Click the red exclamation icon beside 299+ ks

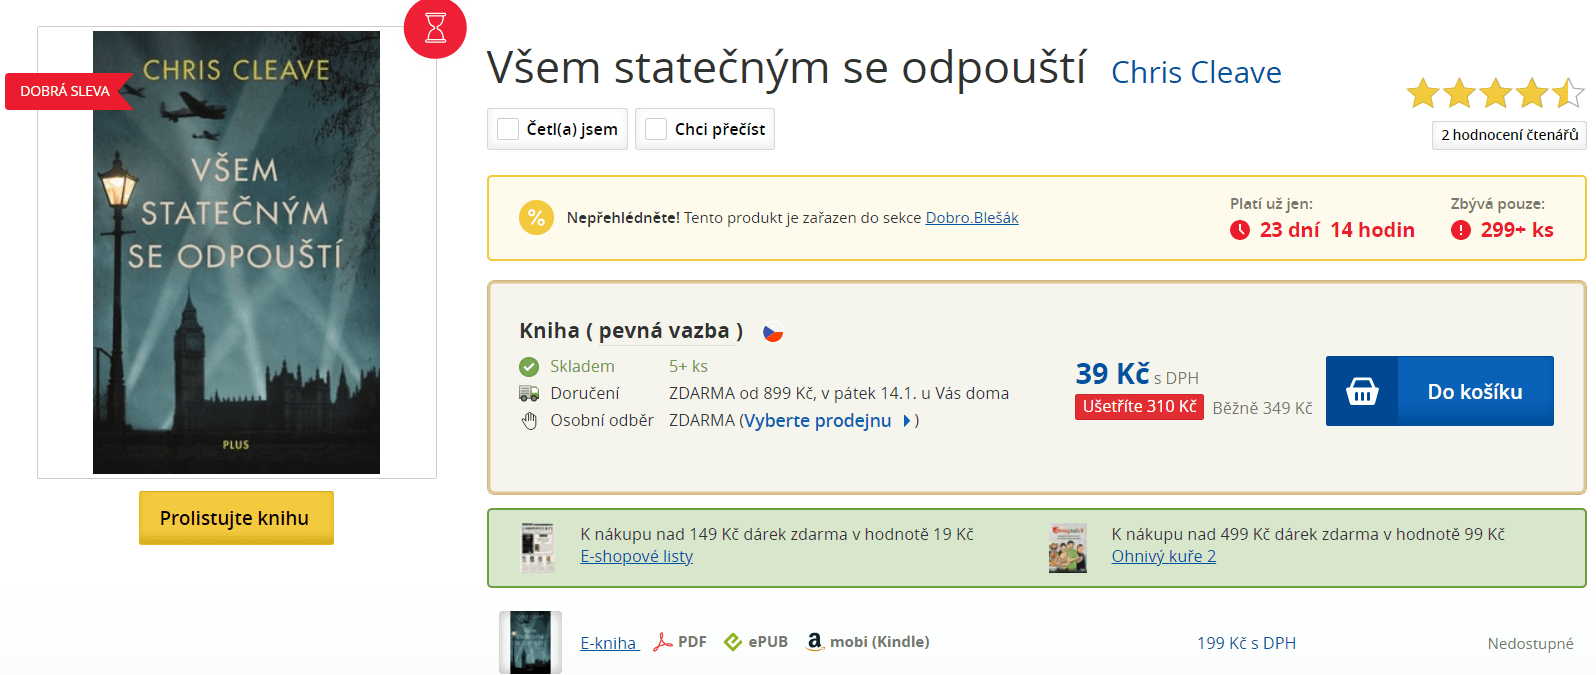1461,230
